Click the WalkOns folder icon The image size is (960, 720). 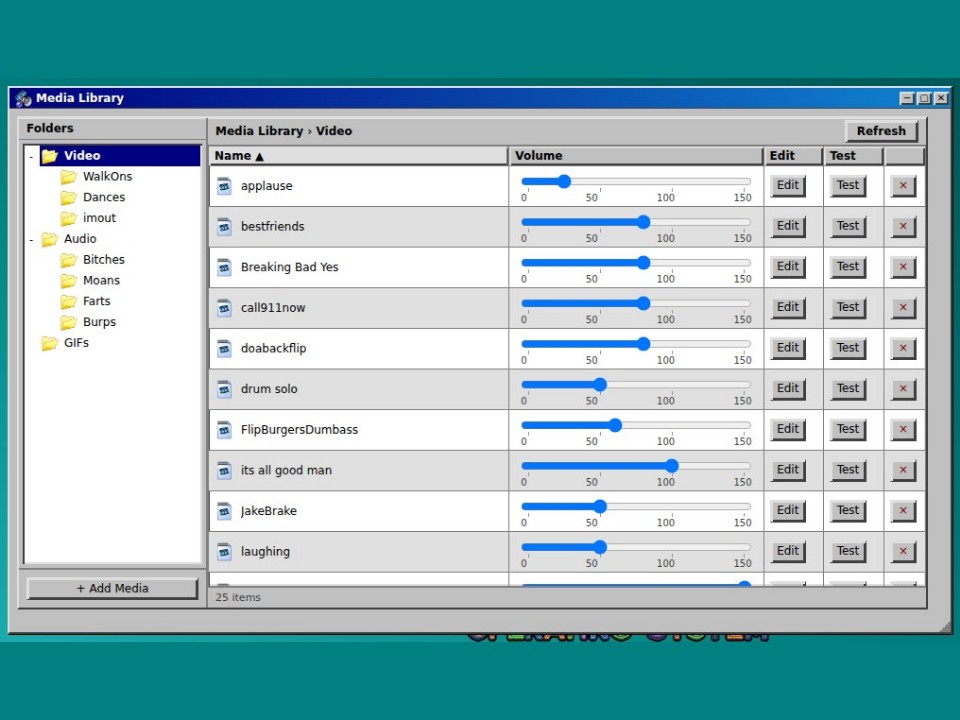coord(69,177)
